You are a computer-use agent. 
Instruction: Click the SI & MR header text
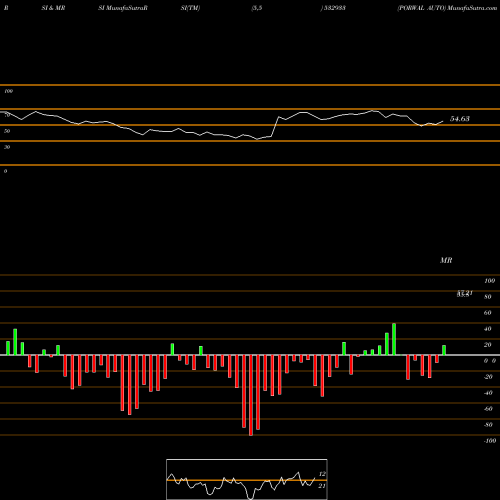coord(53,8)
